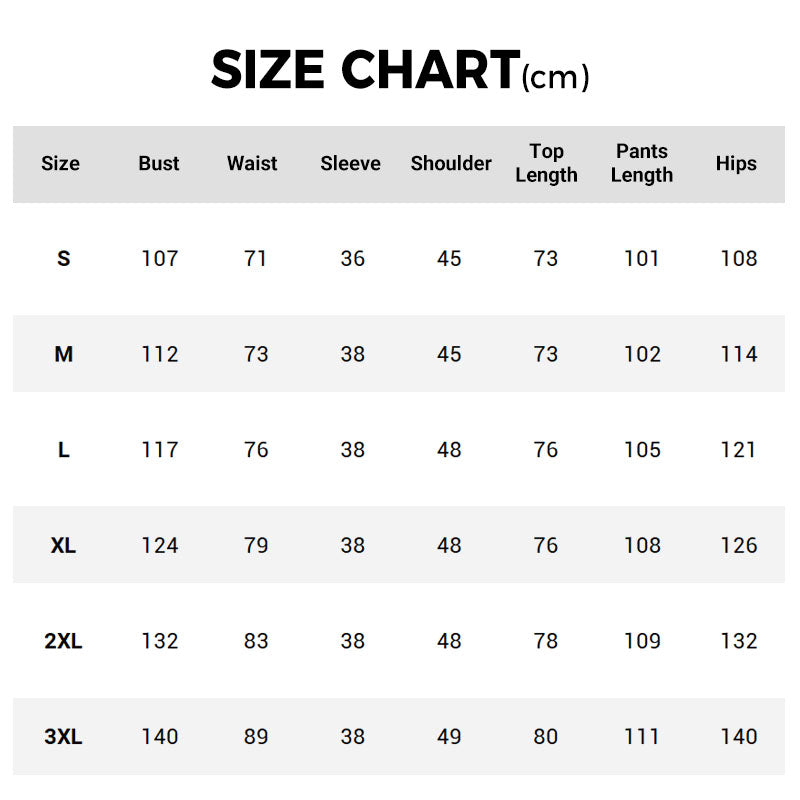
Task: Select the S size row label
Action: coord(64,259)
